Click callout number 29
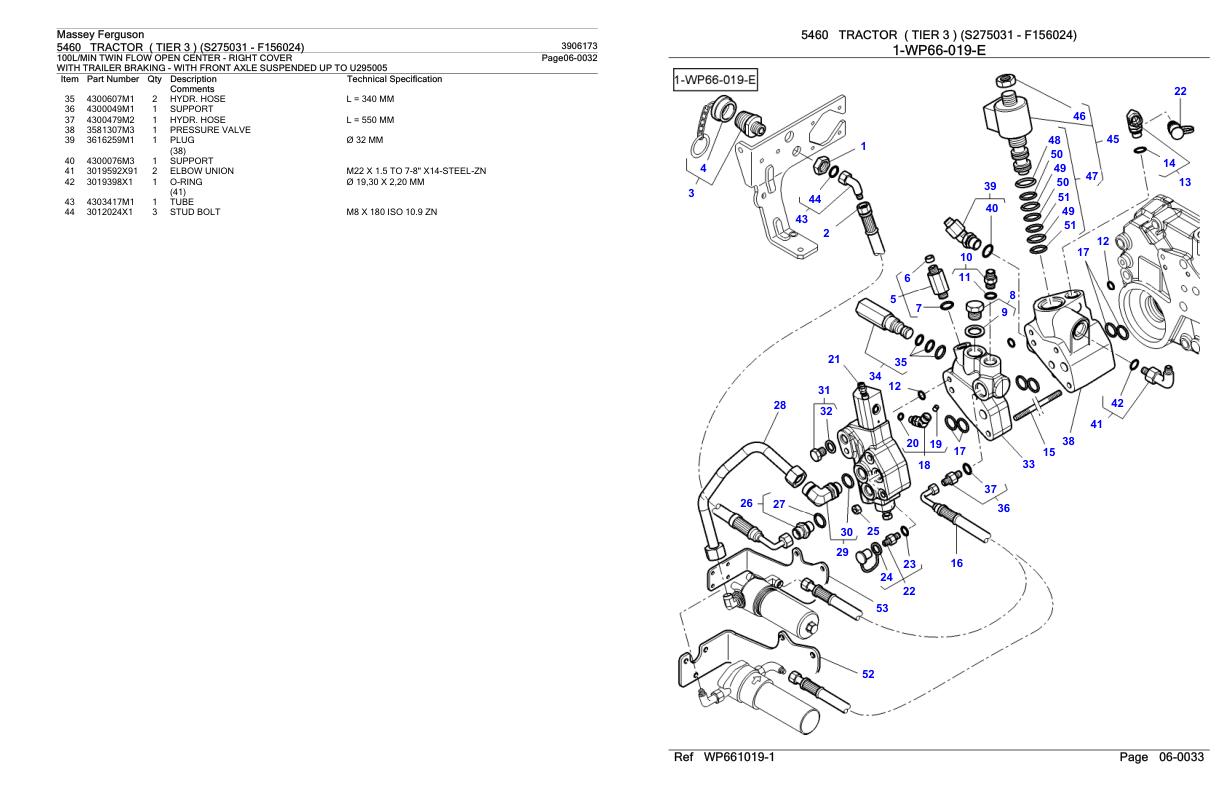The height and width of the screenshot is (792, 1224). click(842, 552)
